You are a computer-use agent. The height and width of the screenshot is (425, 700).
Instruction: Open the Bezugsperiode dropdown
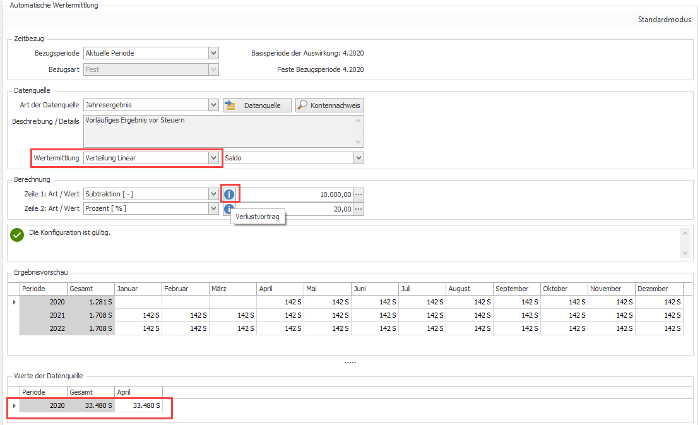pyautogui.click(x=213, y=53)
